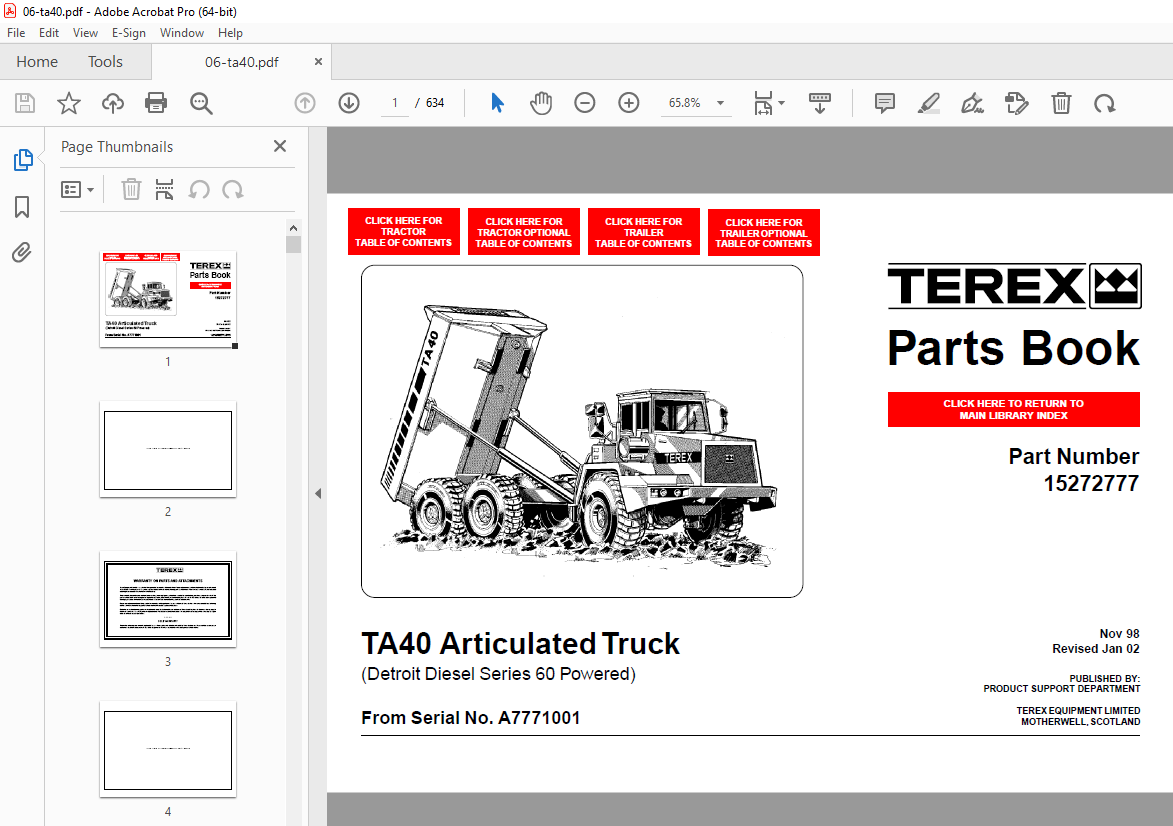Open thumbnails panel options dropdown
This screenshot has height=826, width=1173.
[77, 189]
